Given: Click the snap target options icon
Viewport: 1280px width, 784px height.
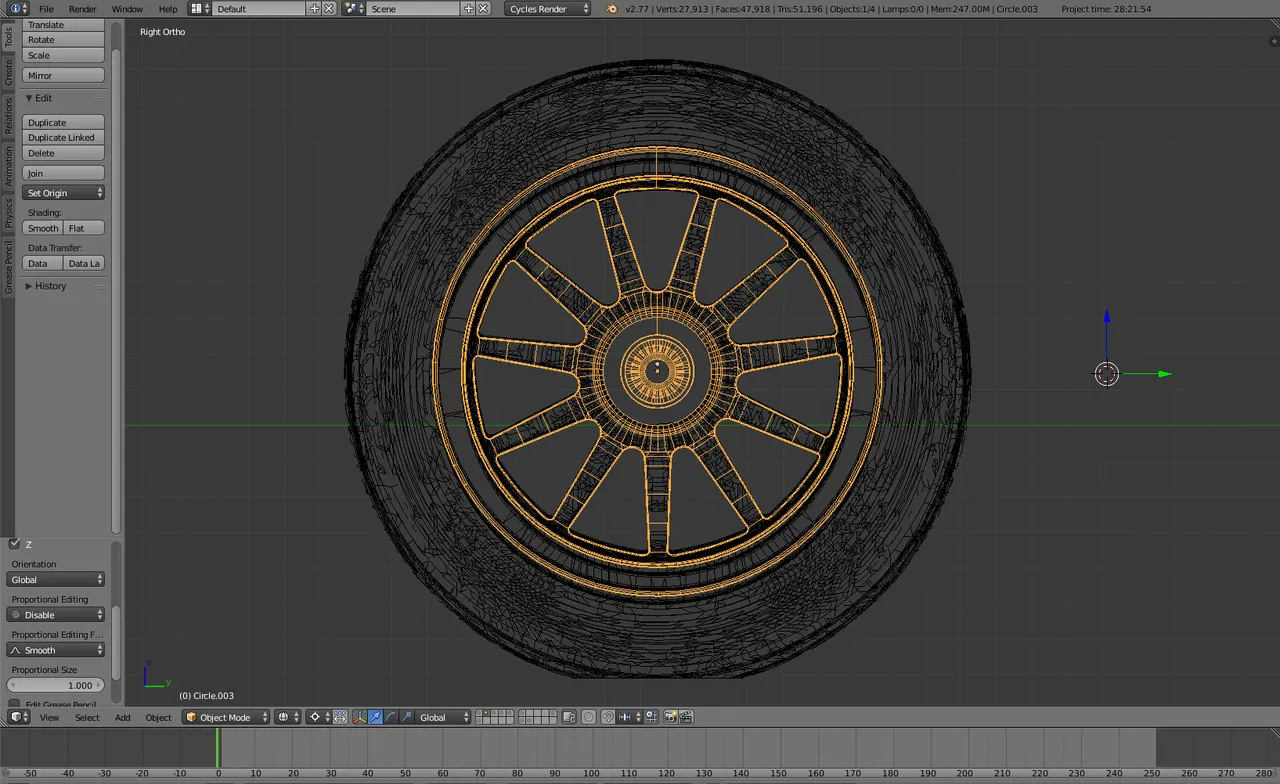Looking at the screenshot, I should point(651,717).
